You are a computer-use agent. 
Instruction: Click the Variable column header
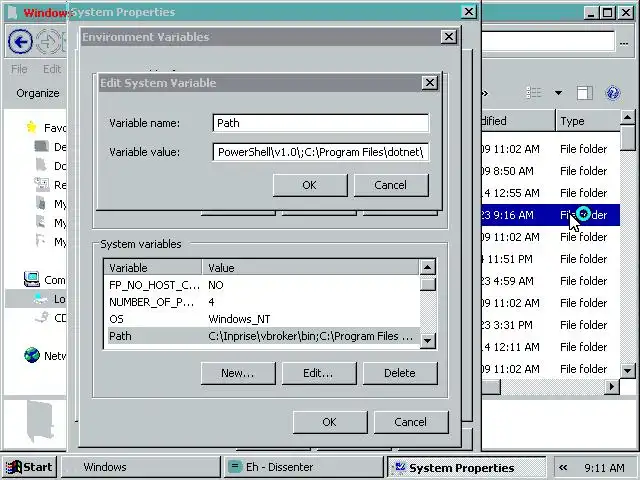tap(153, 268)
